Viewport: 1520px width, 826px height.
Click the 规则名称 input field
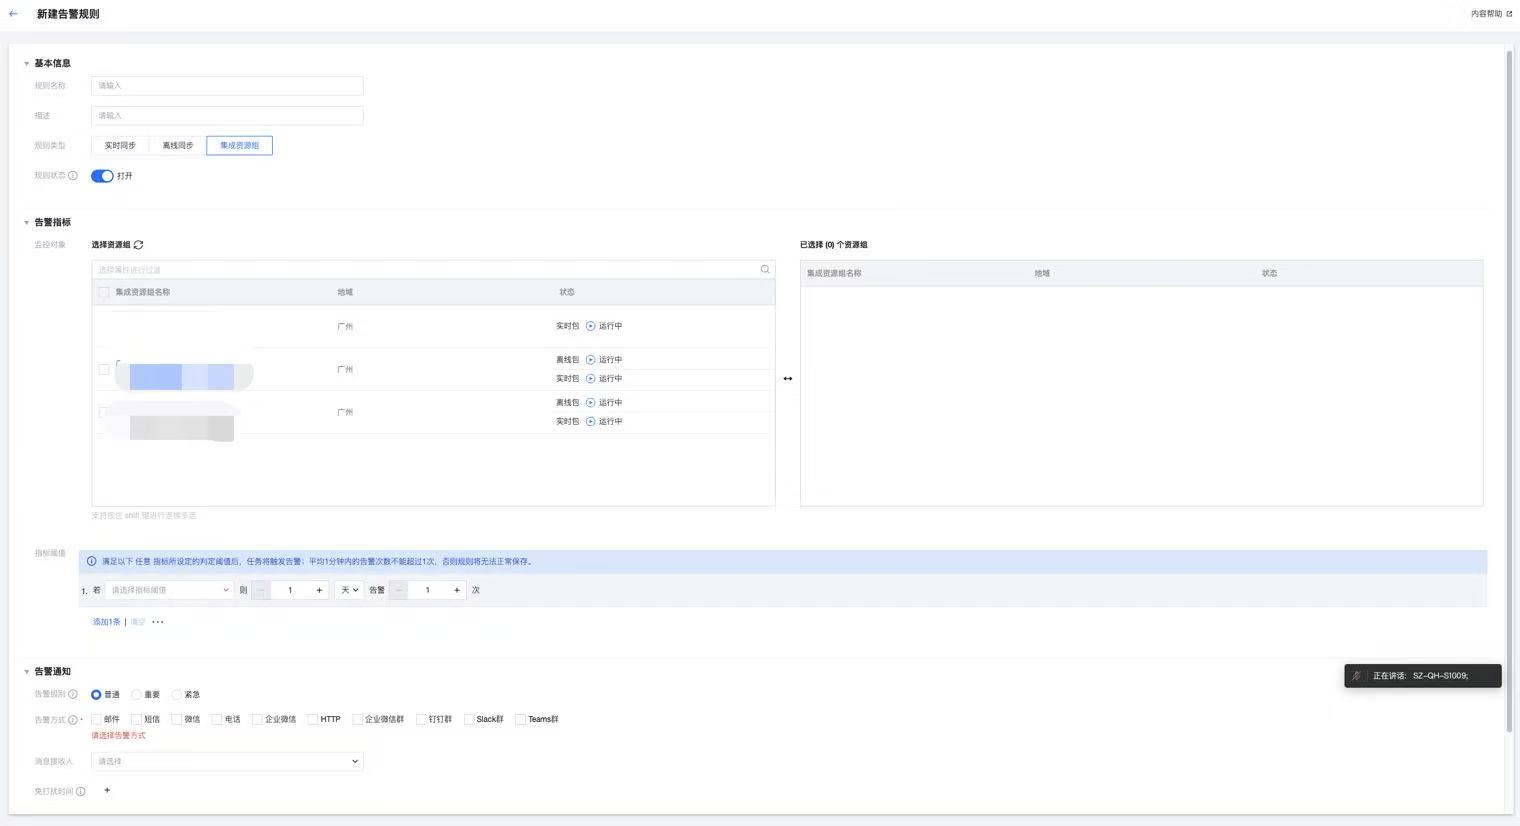(x=227, y=86)
